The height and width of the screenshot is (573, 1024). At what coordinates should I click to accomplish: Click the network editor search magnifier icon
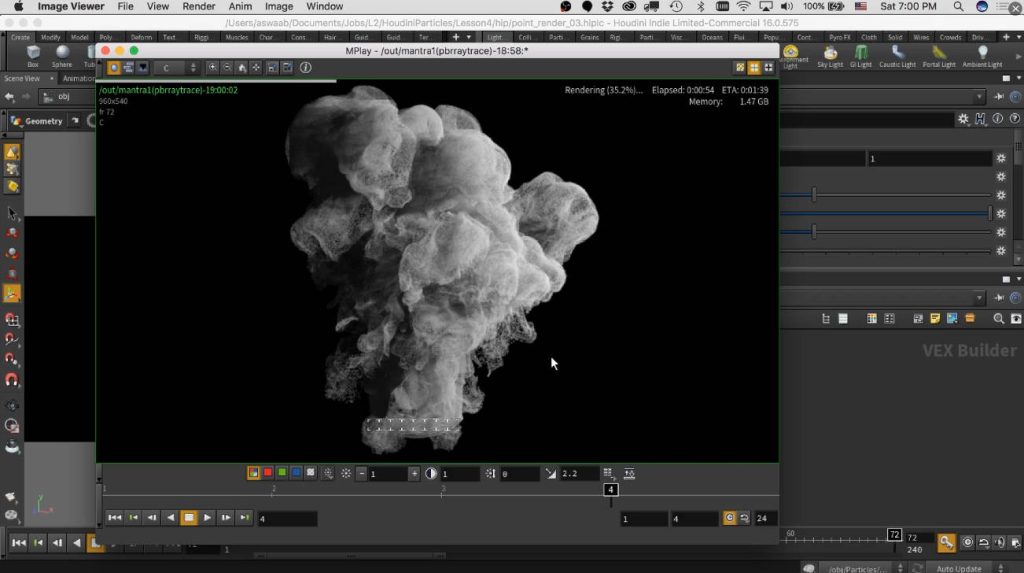tap(998, 319)
